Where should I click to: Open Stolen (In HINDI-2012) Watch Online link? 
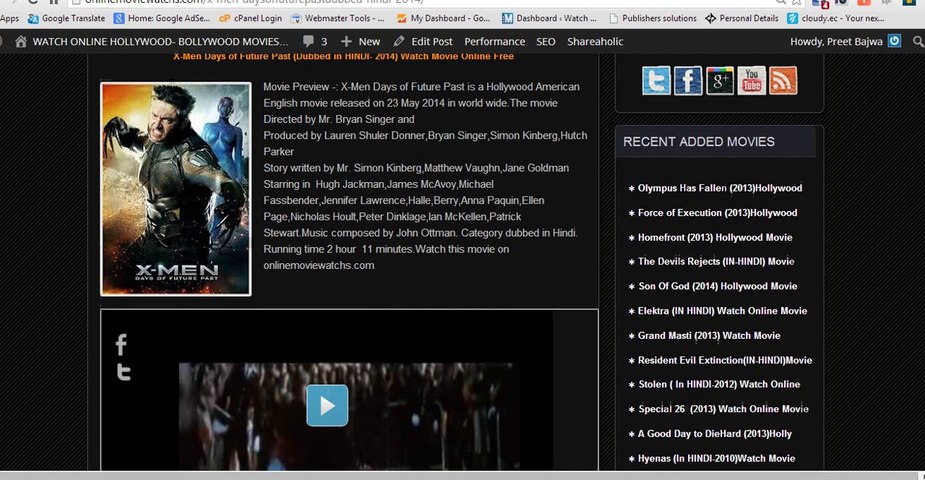tap(719, 384)
